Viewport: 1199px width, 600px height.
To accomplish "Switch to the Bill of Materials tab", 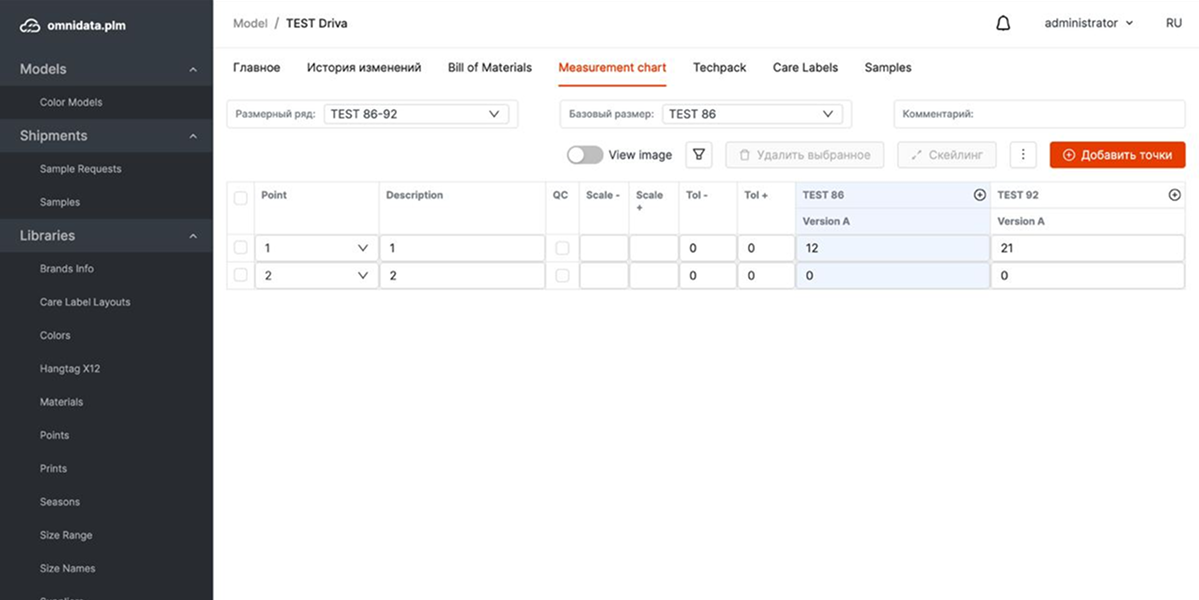I will pos(489,68).
